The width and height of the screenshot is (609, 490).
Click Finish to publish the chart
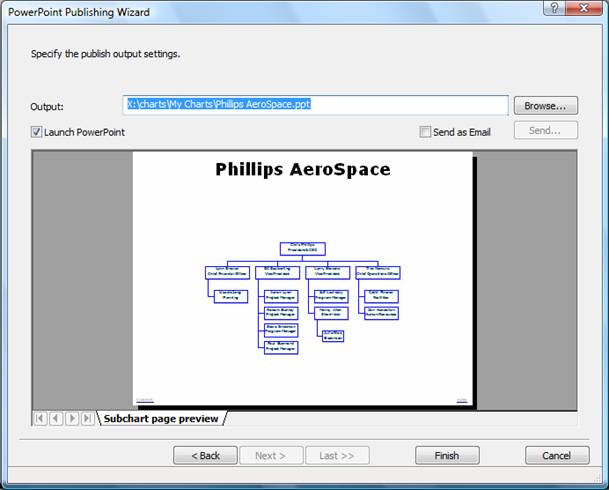447,455
